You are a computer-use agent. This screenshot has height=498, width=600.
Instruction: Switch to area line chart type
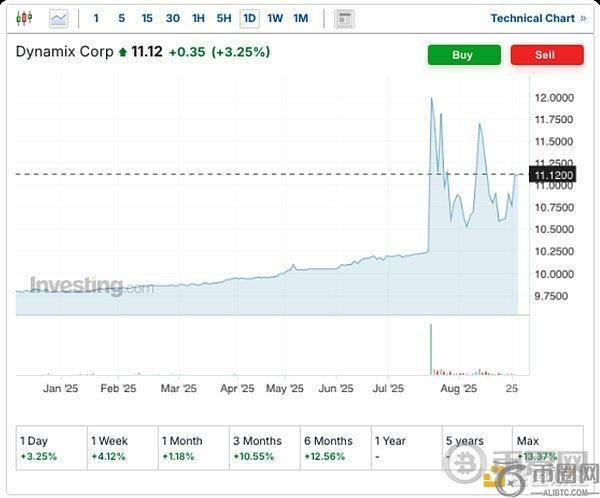(x=59, y=18)
